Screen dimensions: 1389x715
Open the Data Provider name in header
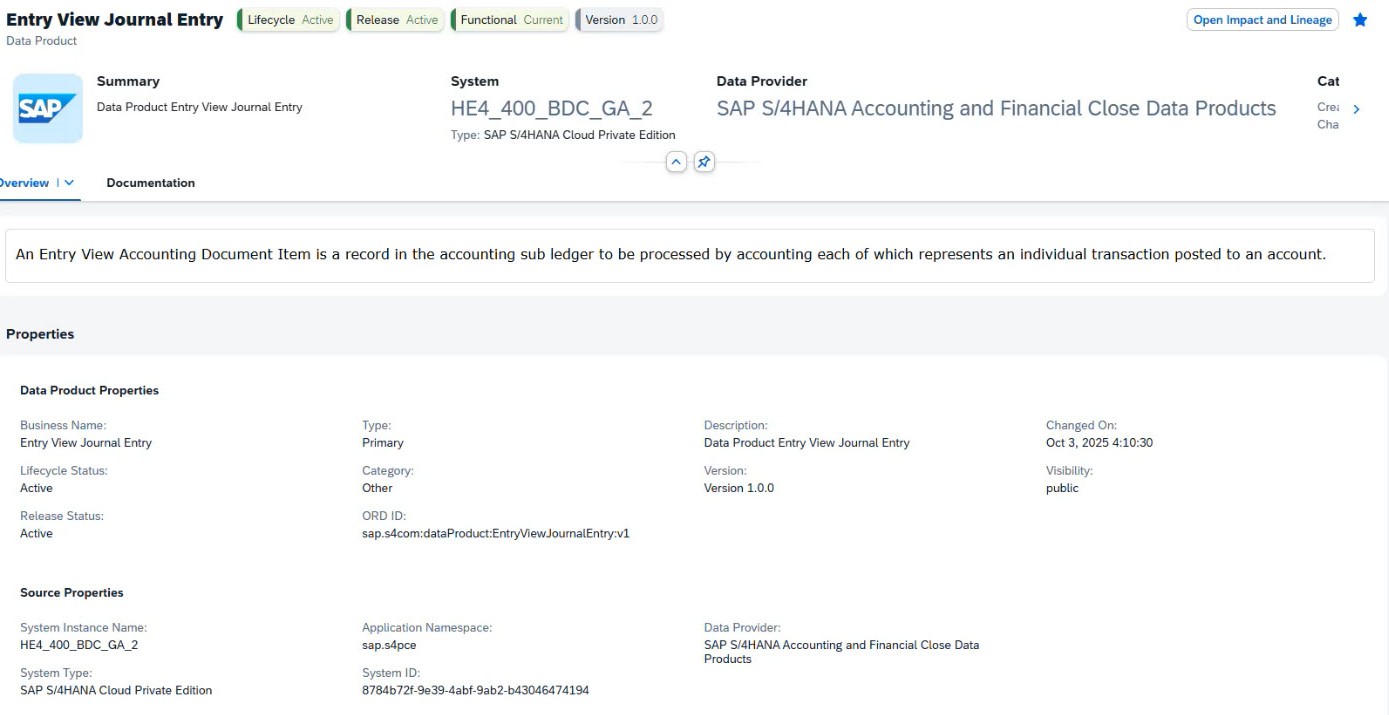(996, 109)
